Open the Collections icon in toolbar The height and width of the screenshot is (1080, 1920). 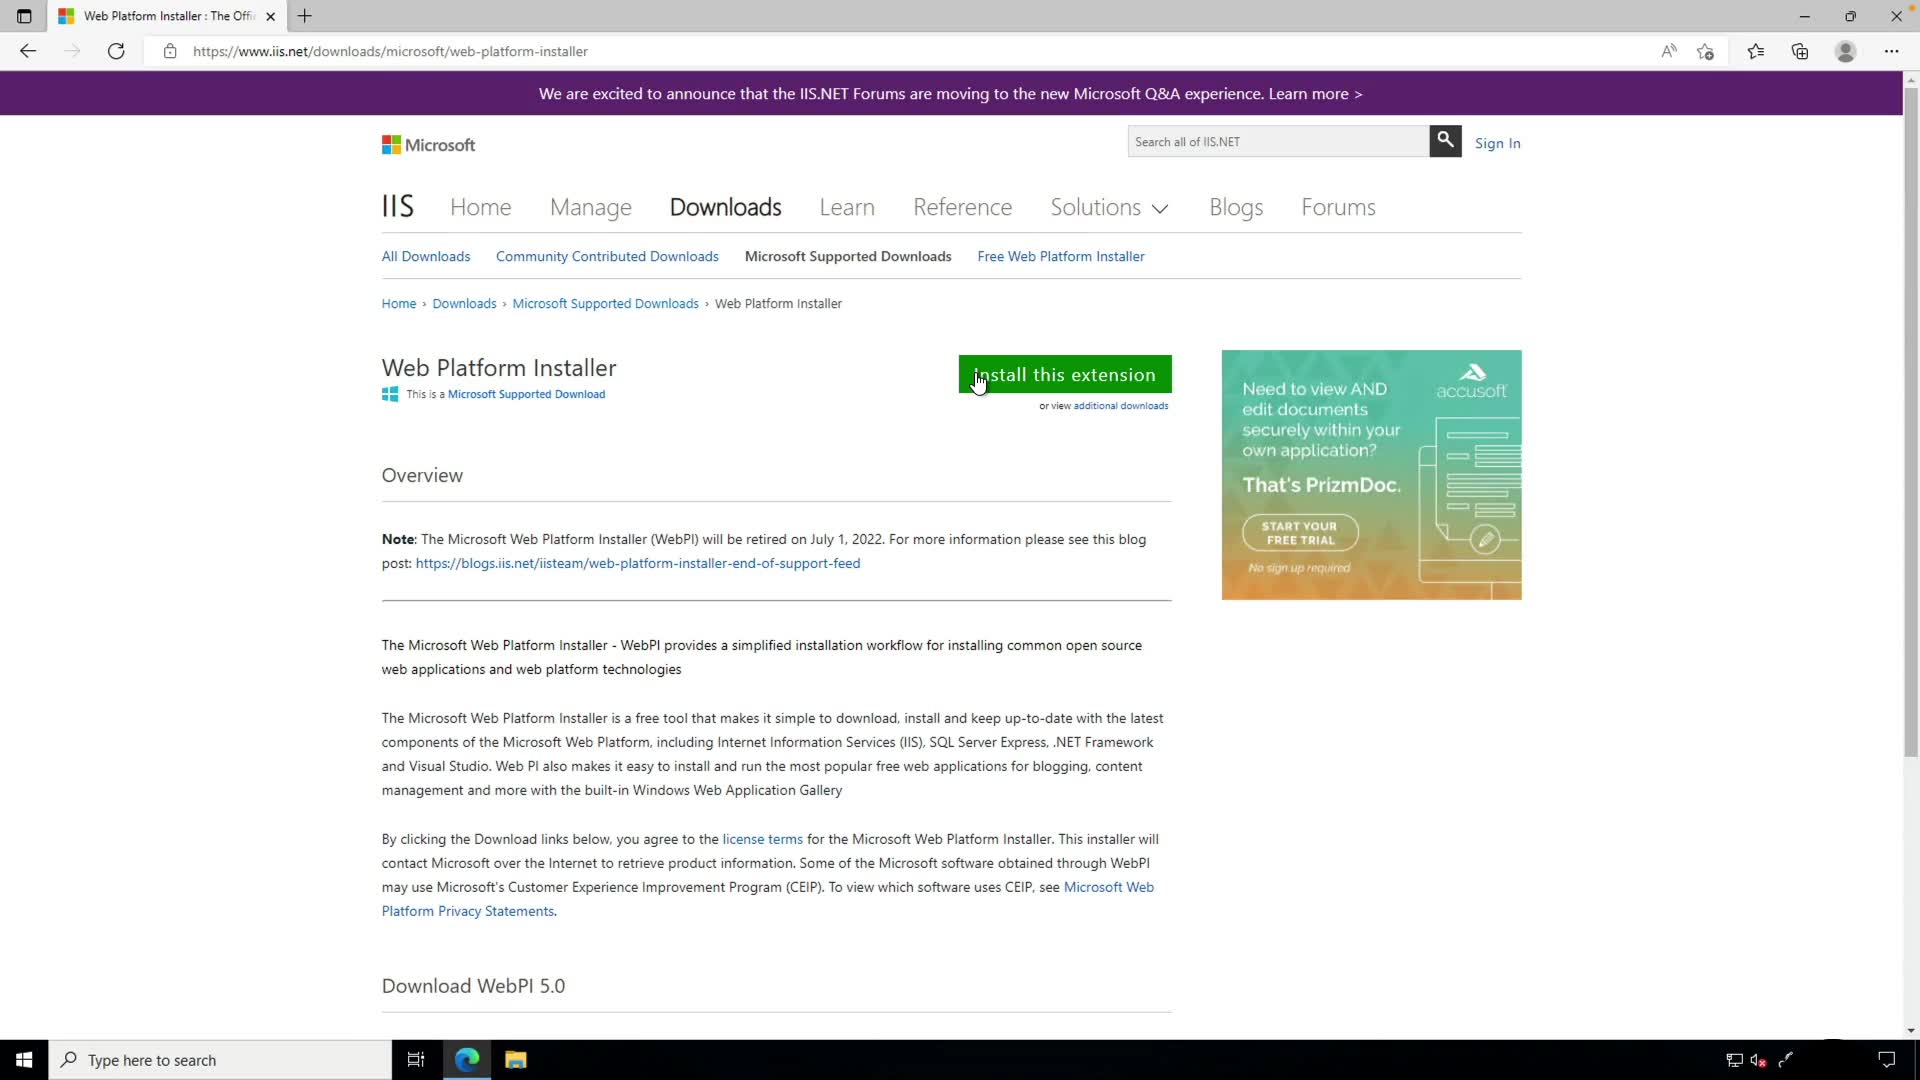click(1800, 51)
